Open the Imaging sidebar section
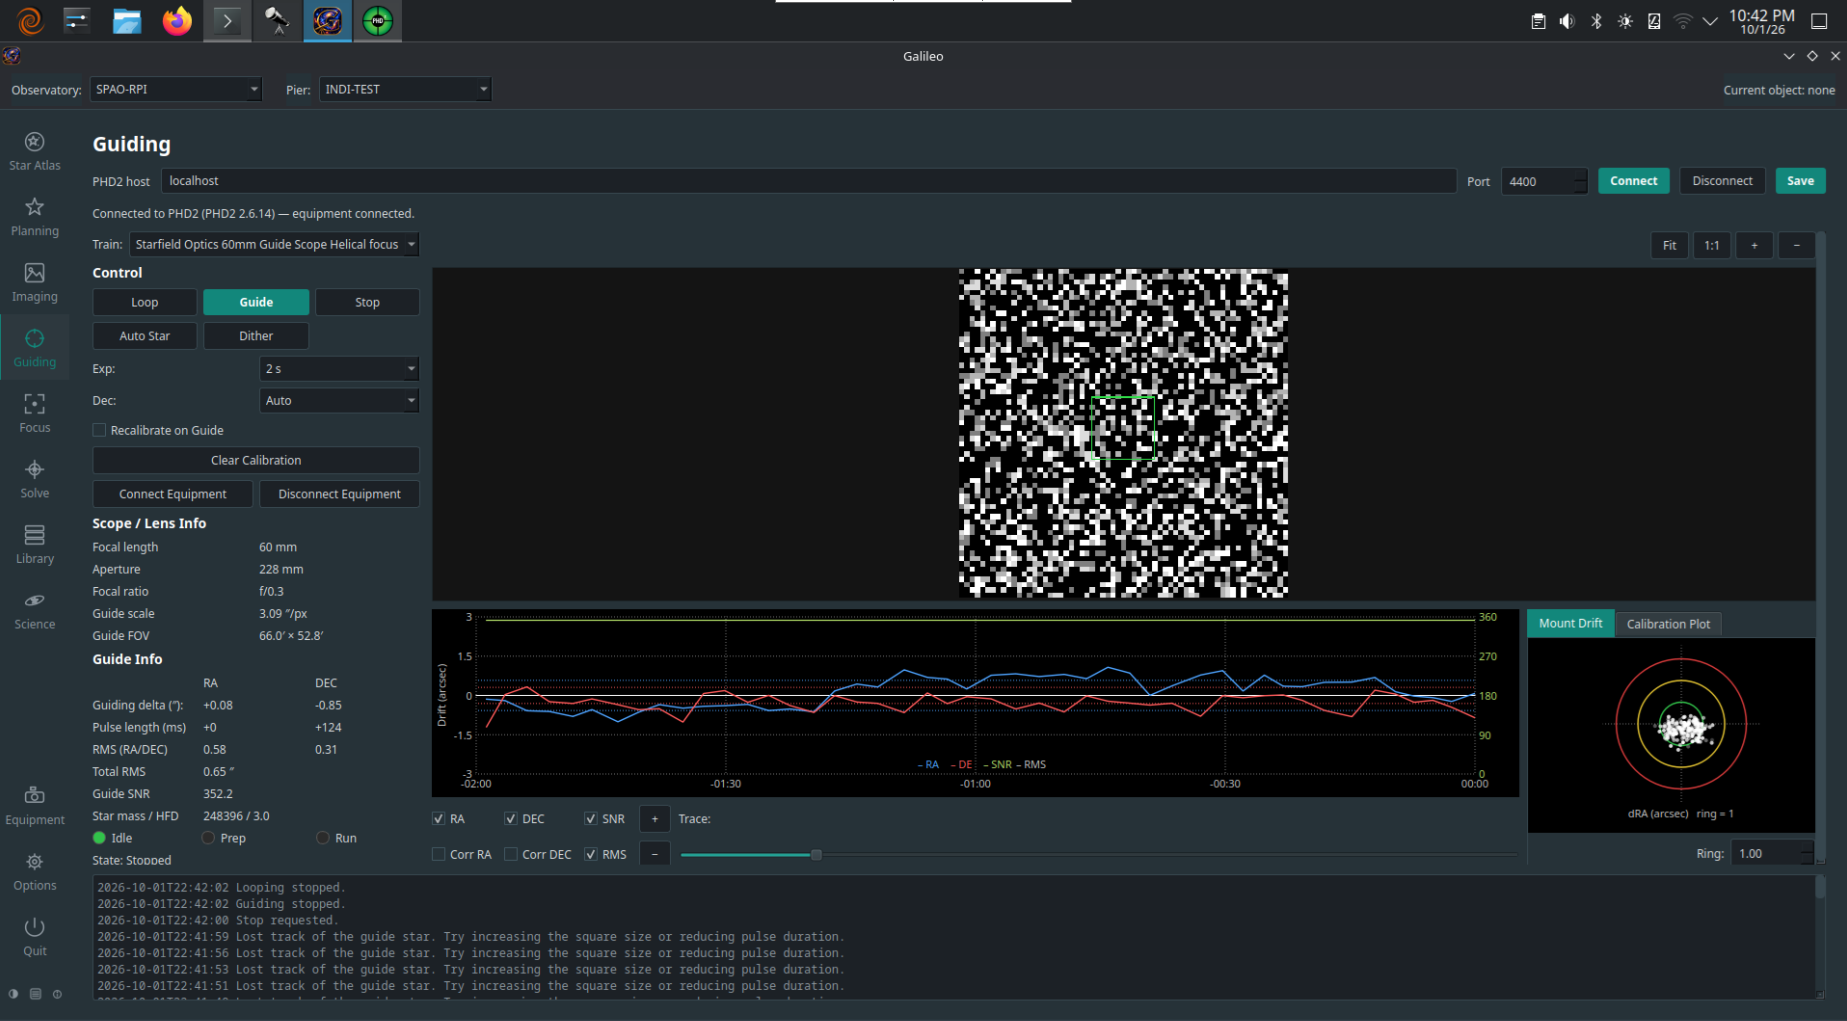The height and width of the screenshot is (1021, 1847). click(x=34, y=283)
